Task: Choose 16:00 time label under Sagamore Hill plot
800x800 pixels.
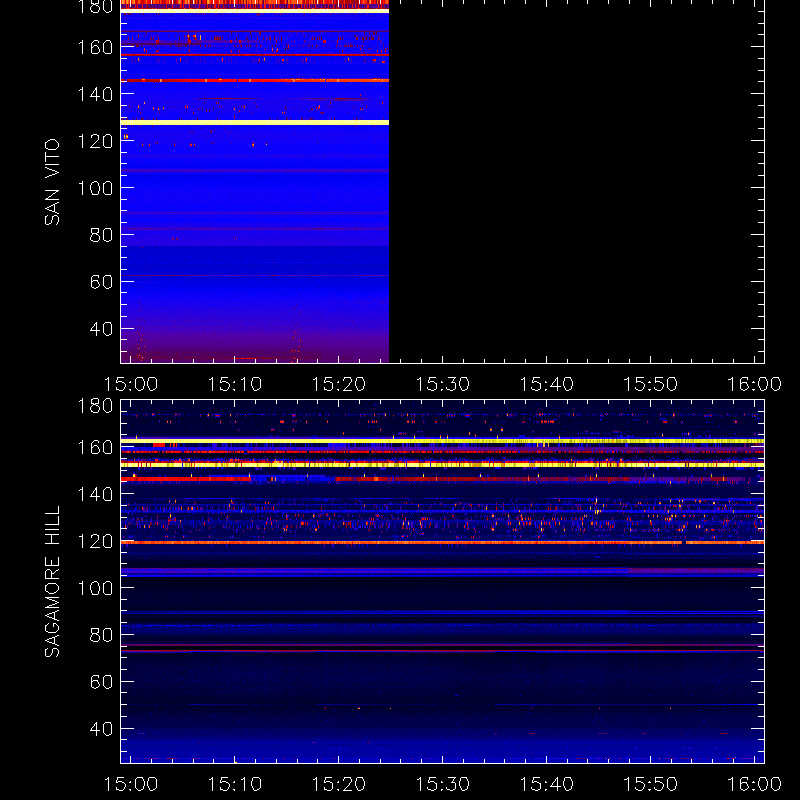Action: [754, 784]
